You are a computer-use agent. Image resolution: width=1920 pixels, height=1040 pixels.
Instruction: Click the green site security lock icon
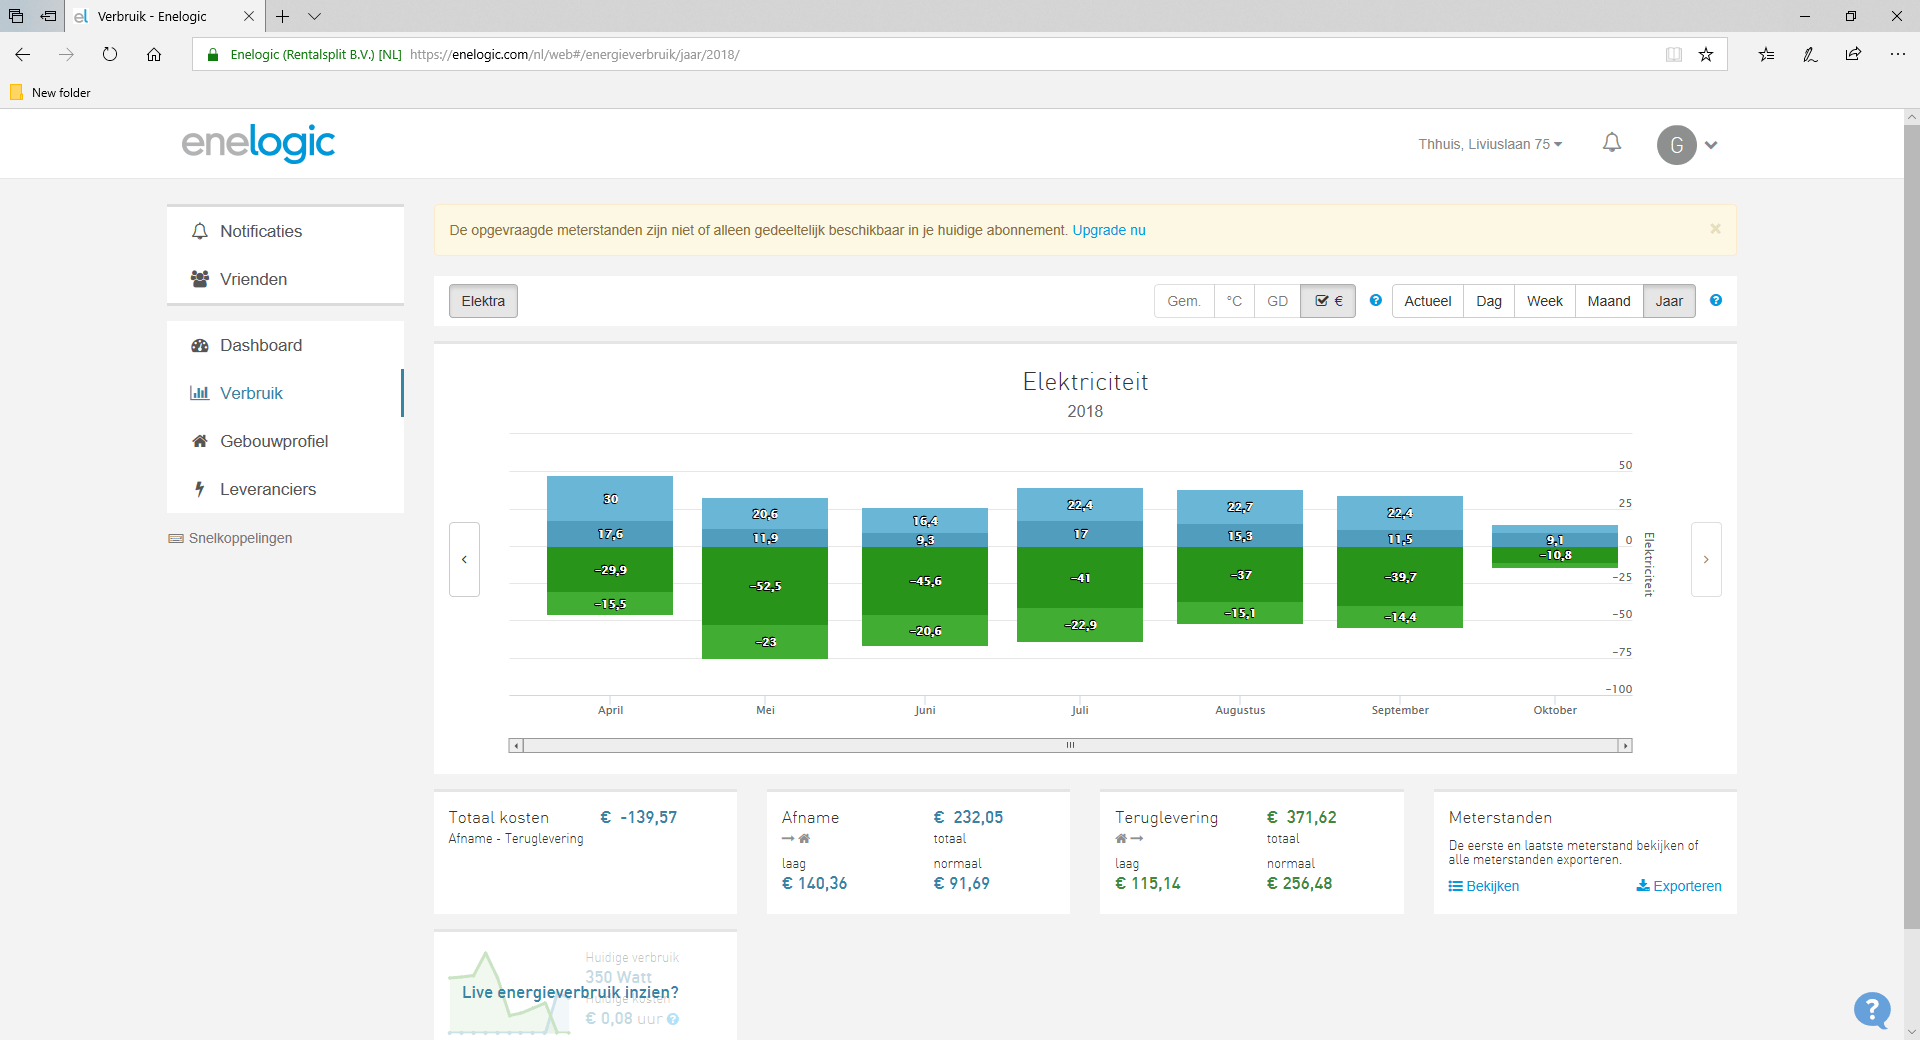tap(212, 54)
